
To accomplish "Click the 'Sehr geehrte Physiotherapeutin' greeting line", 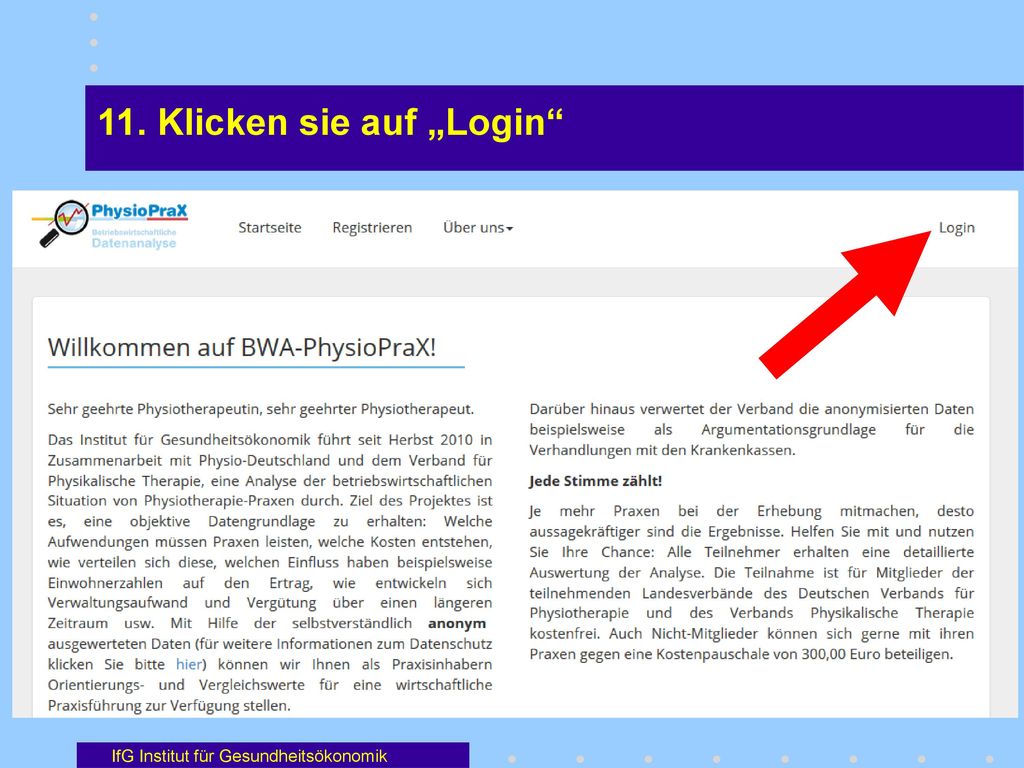I will [x=261, y=409].
